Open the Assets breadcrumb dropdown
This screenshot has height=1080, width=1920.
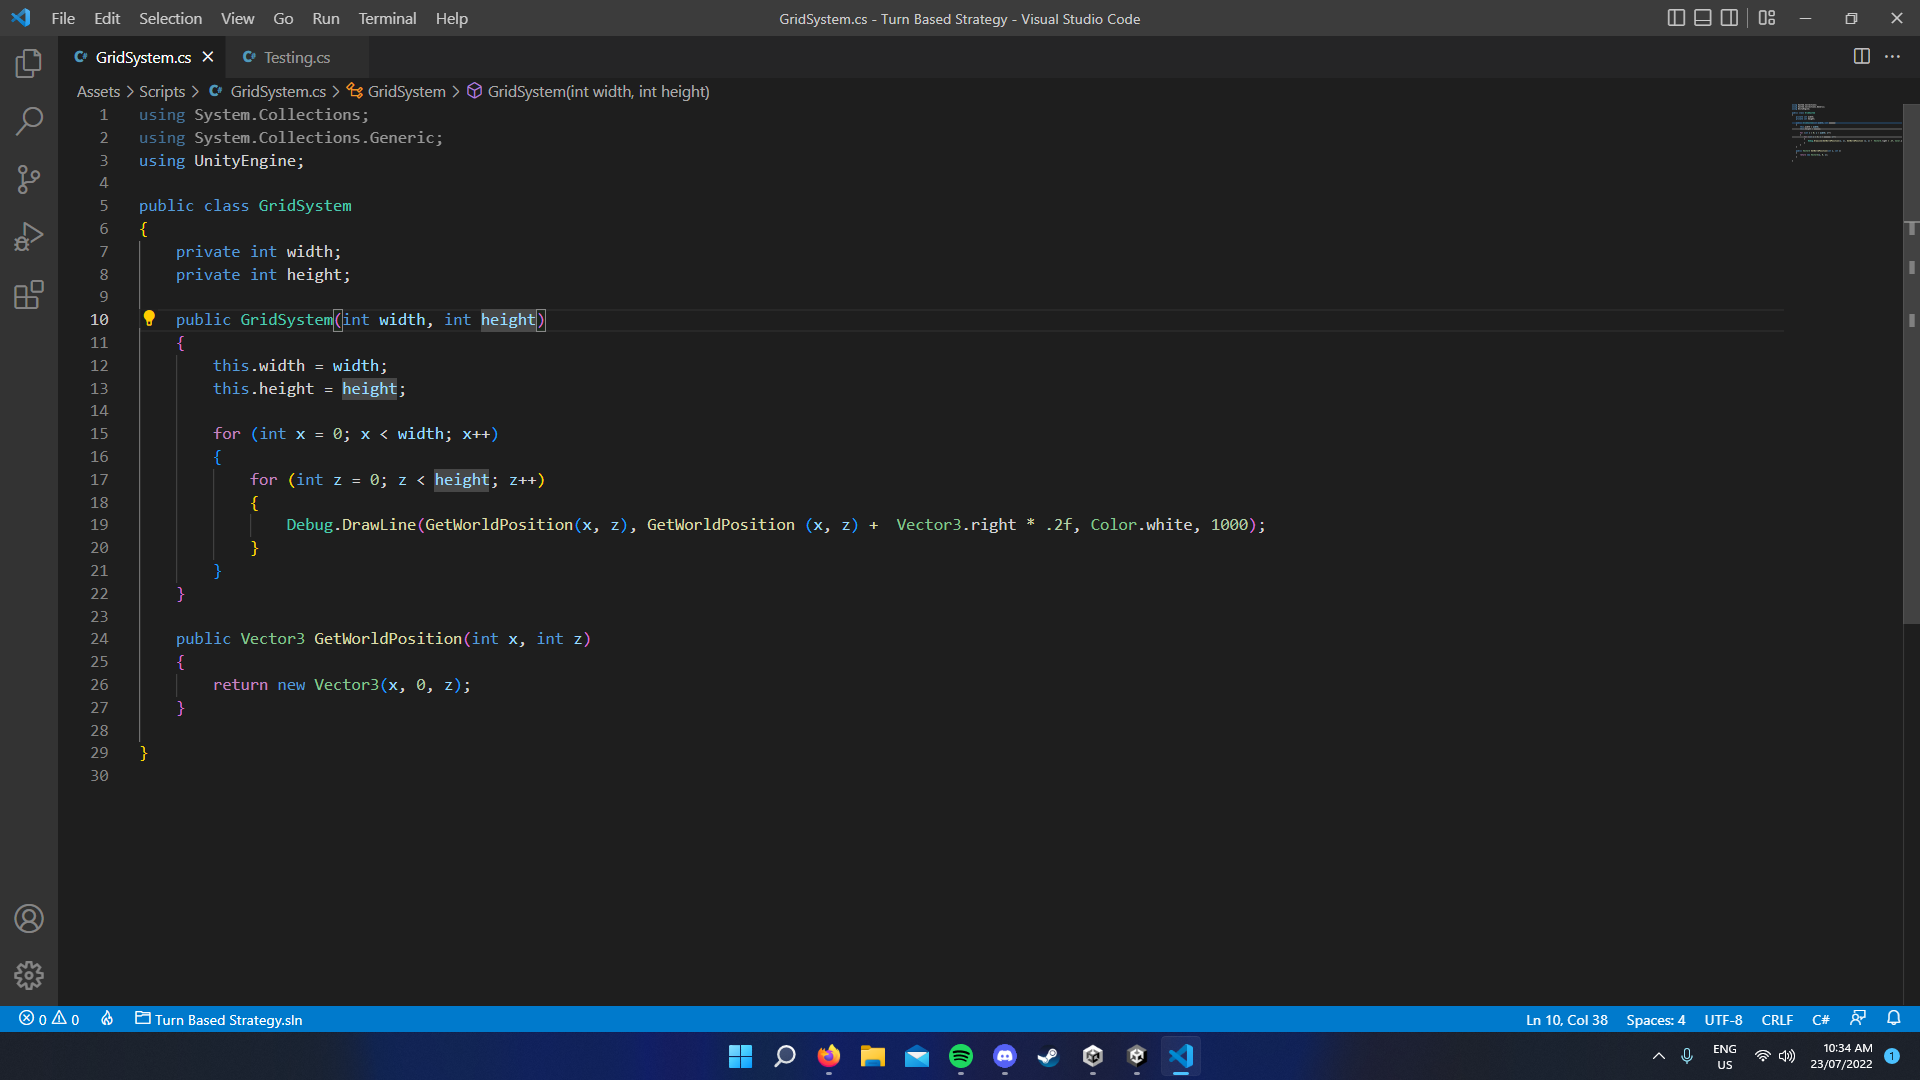[x=98, y=91]
